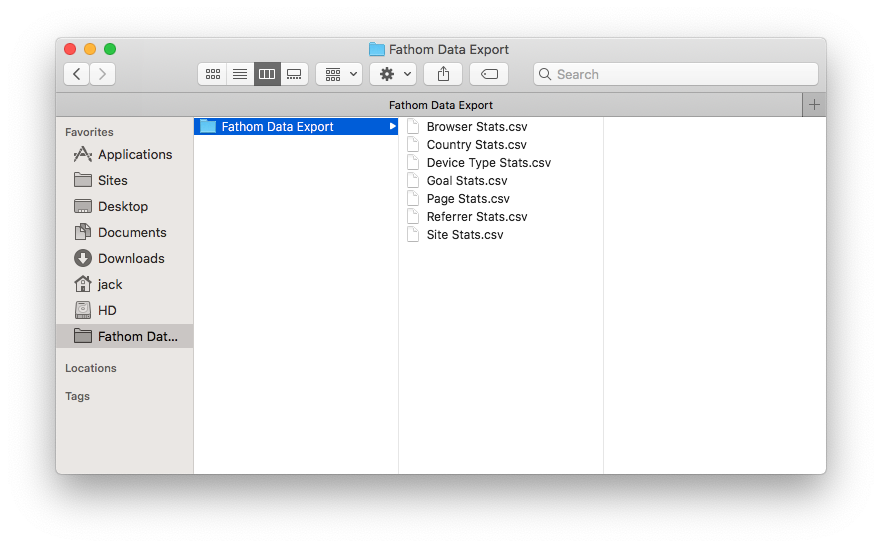
Task: Click the disclosure arrow on Fathom Data Export
Action: pos(392,127)
